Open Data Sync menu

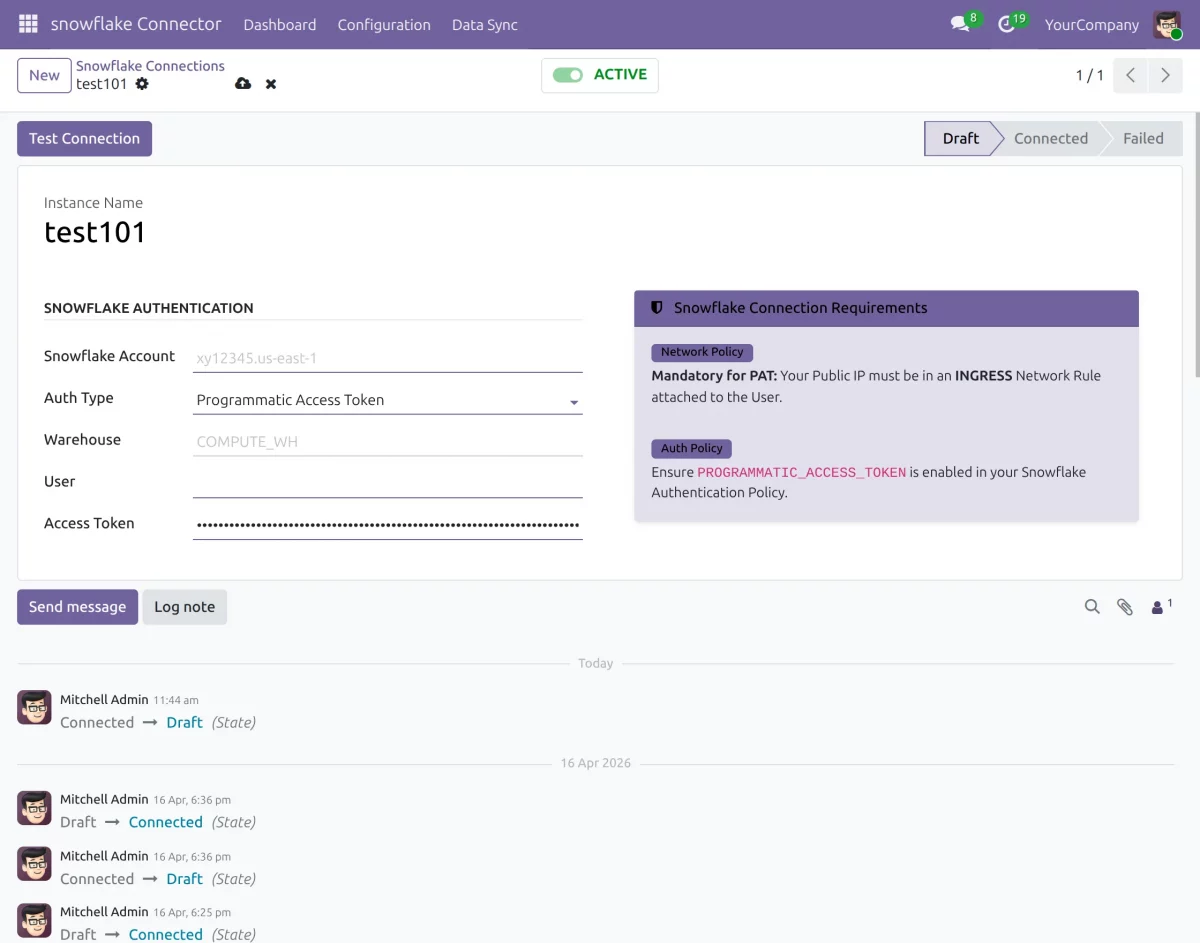tap(485, 24)
